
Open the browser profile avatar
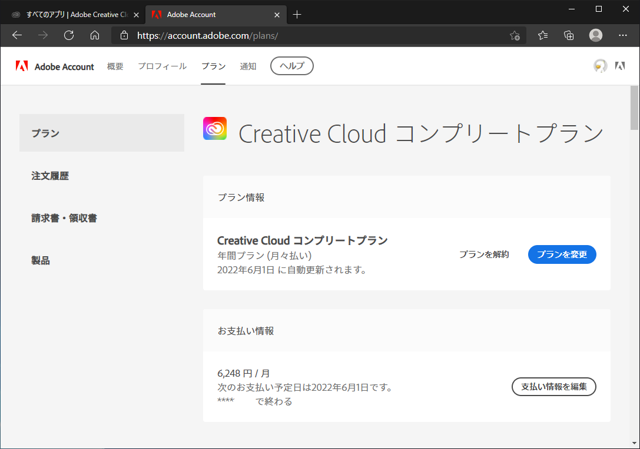tap(596, 36)
